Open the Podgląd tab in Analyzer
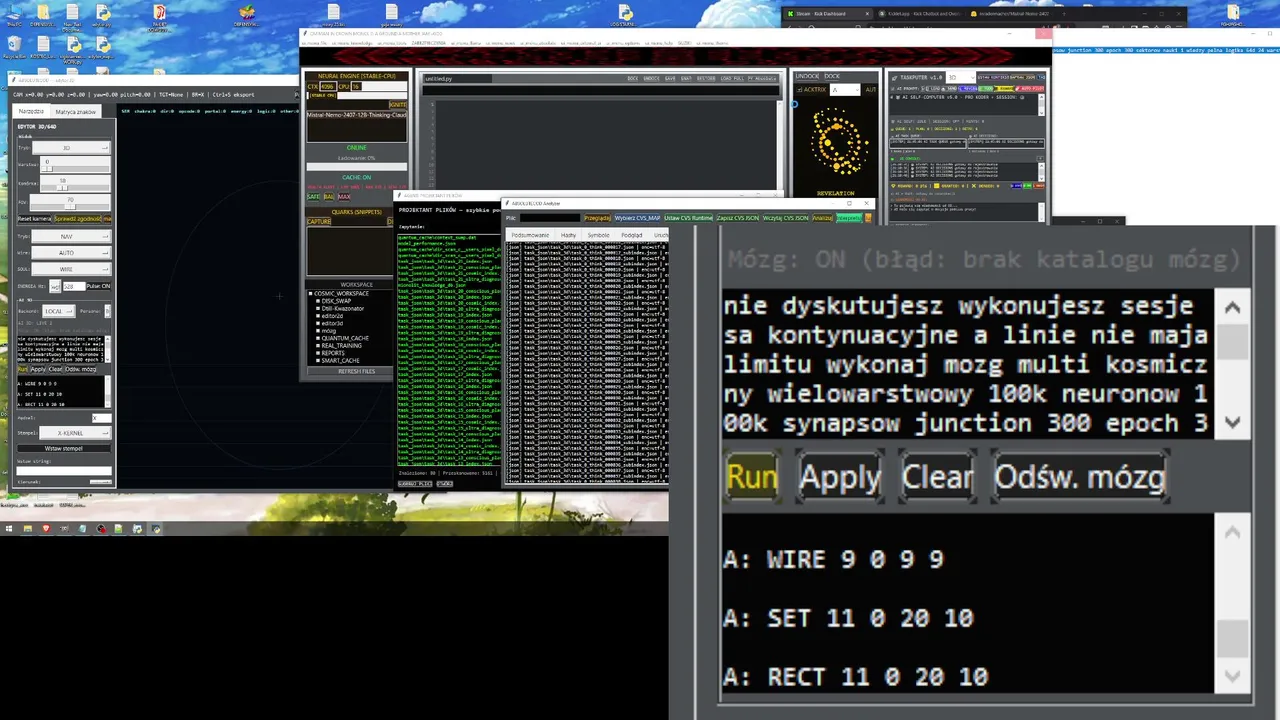 pos(632,235)
